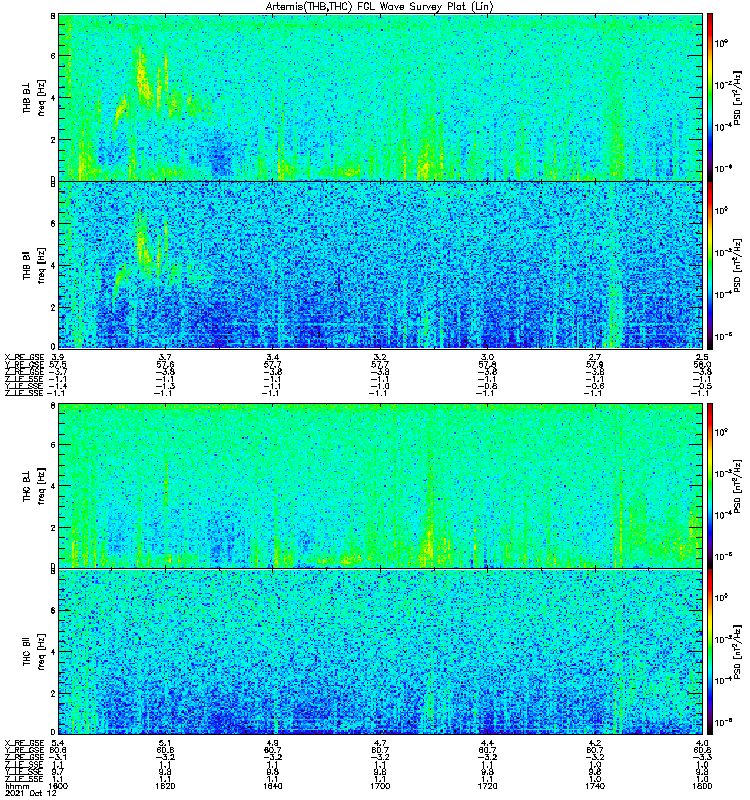Click the THB X_RE_GSE value '3.2'

380,357
